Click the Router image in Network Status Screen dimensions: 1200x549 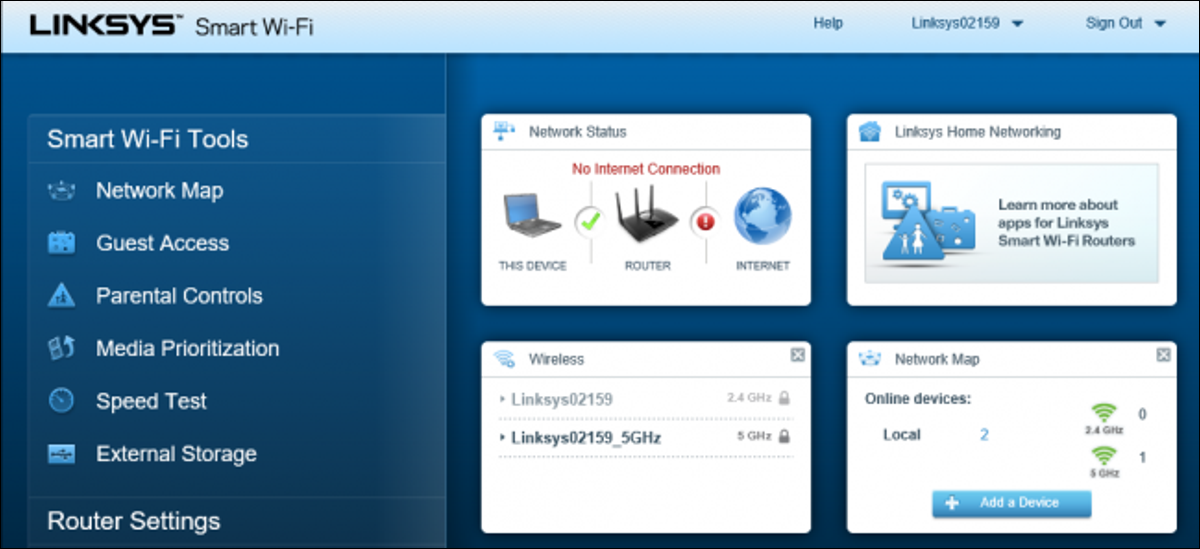pyautogui.click(x=646, y=214)
